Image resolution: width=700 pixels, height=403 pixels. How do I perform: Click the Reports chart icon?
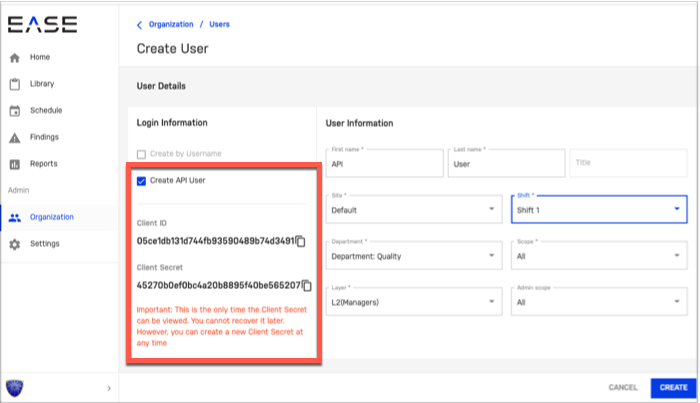point(15,164)
